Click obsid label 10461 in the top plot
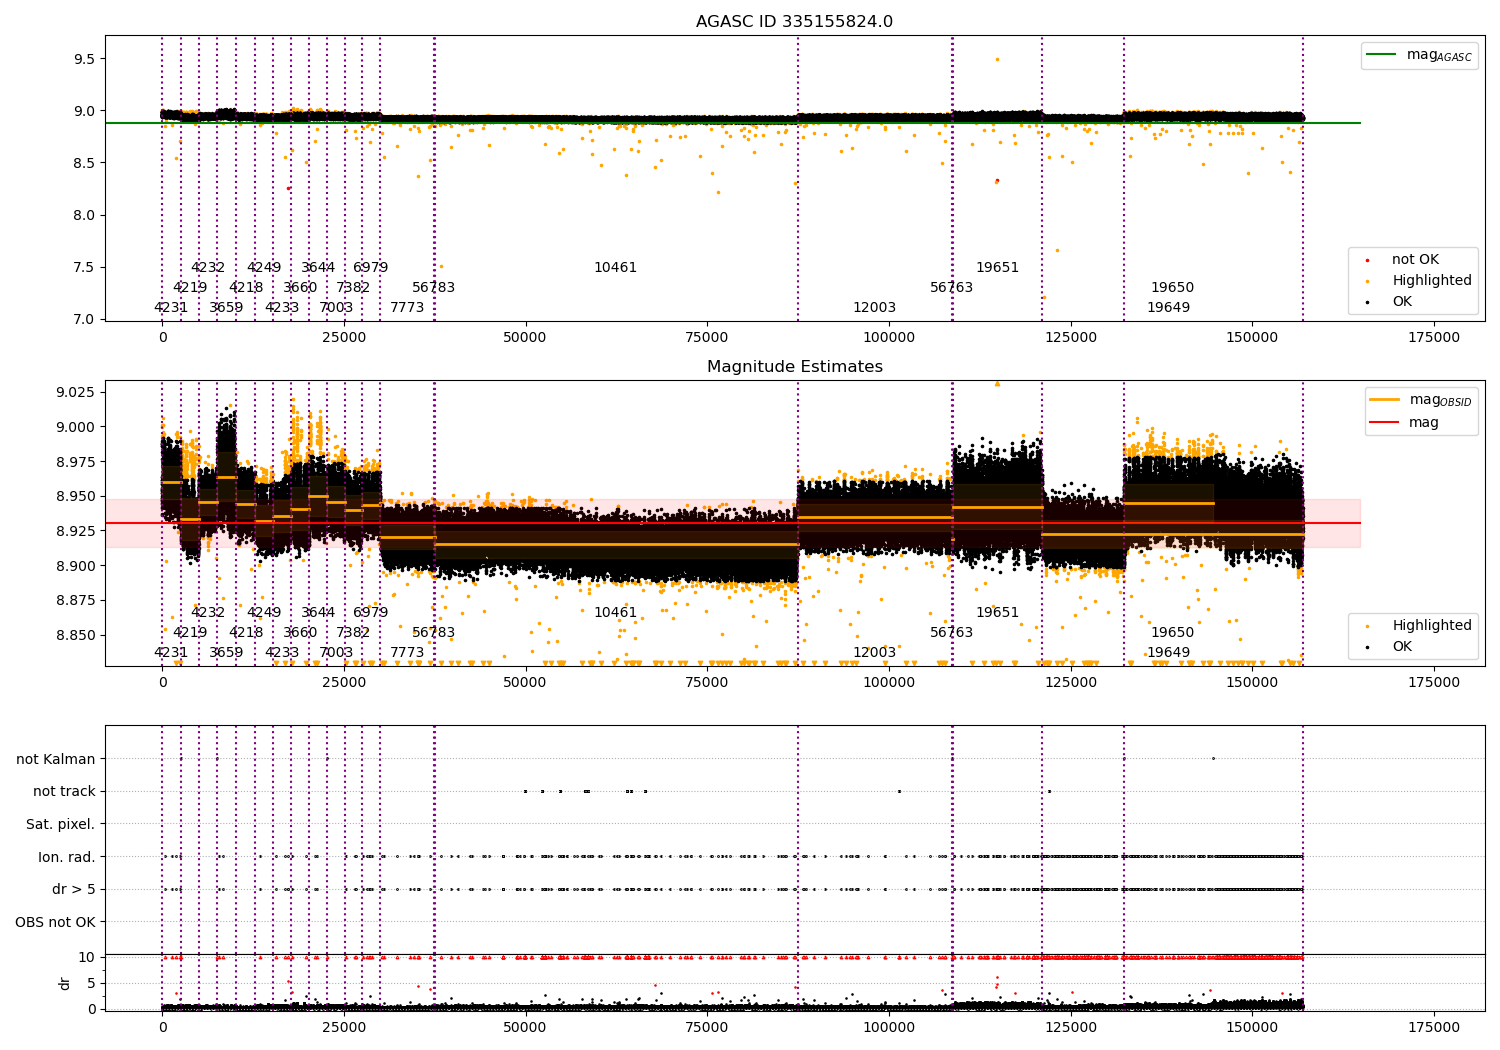1500x1050 pixels. [615, 268]
